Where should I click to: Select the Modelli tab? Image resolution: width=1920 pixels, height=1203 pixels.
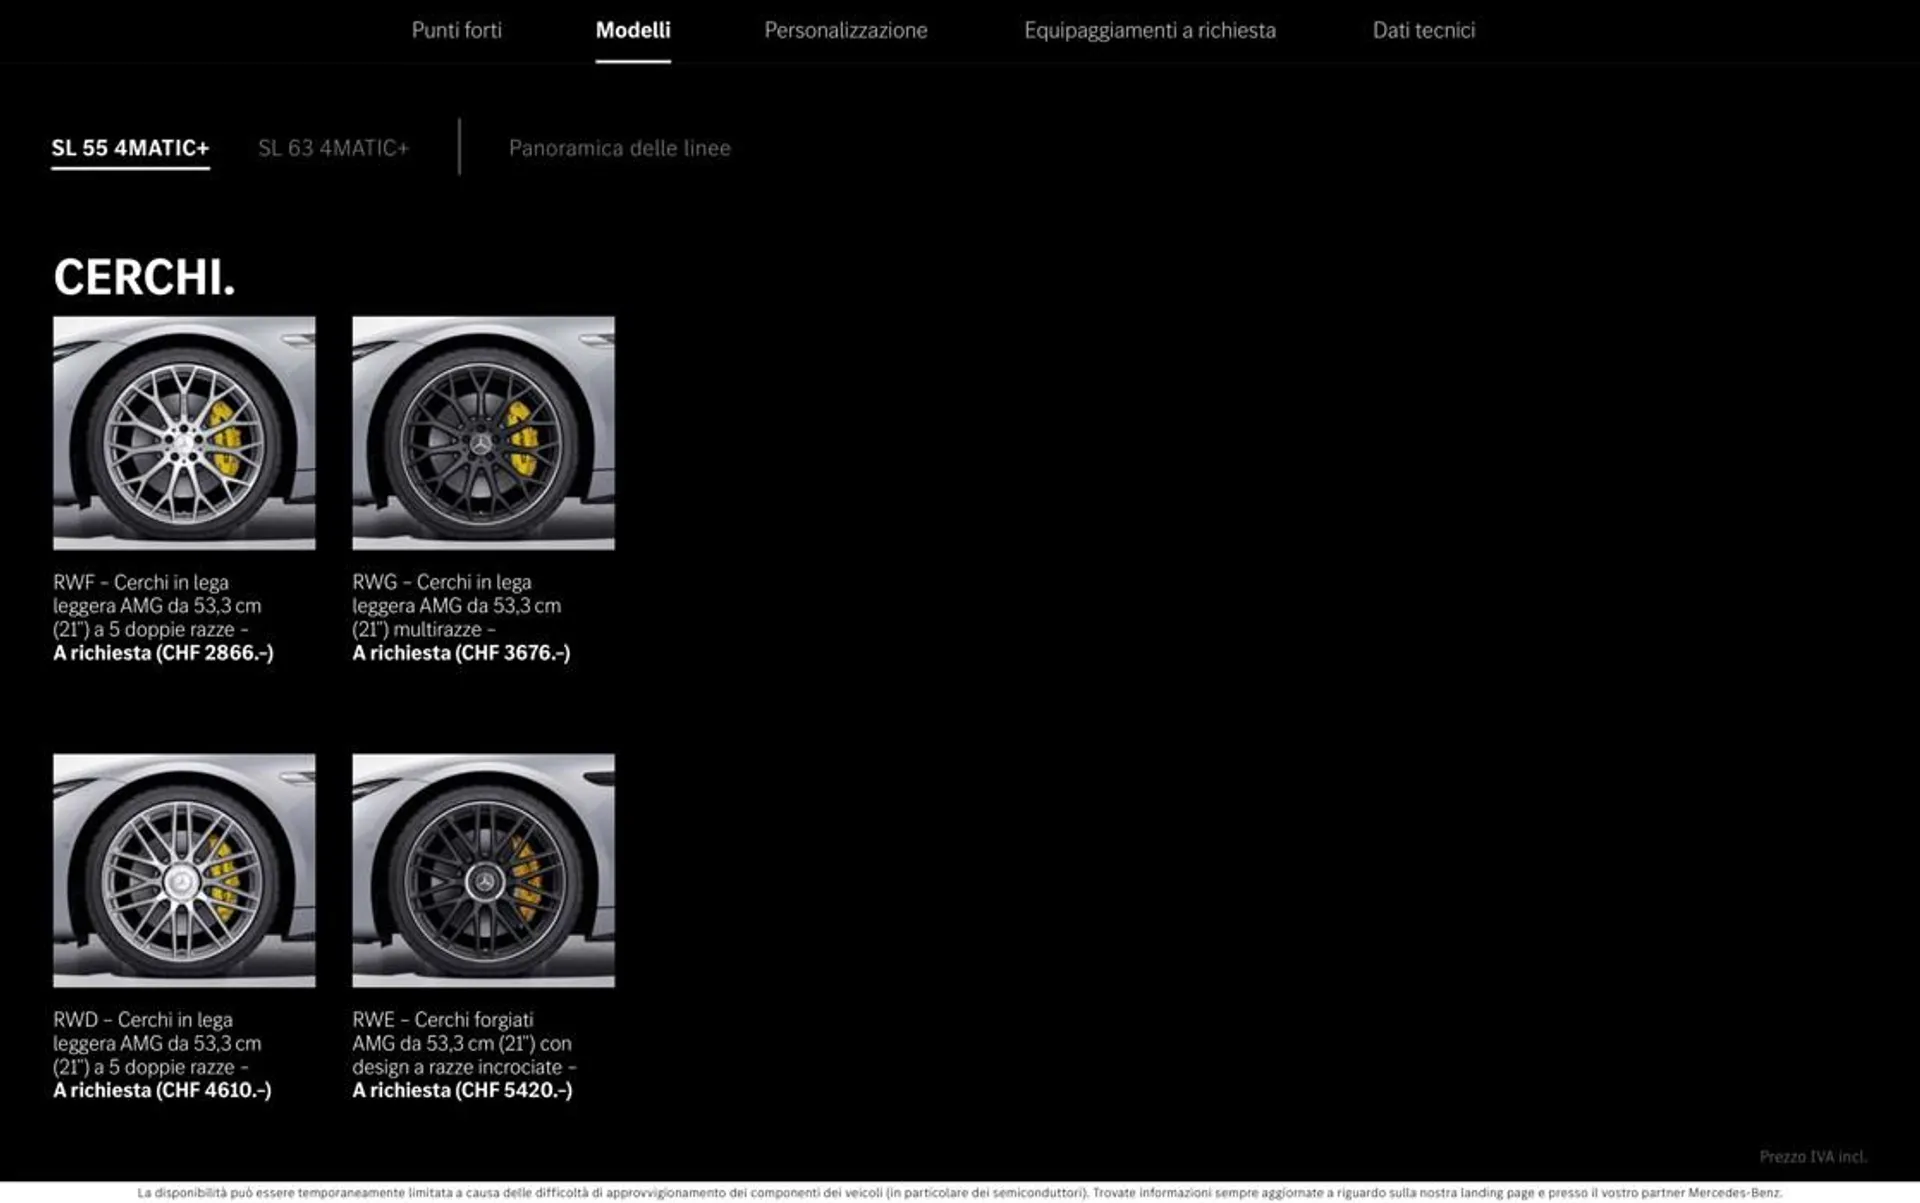pyautogui.click(x=633, y=30)
